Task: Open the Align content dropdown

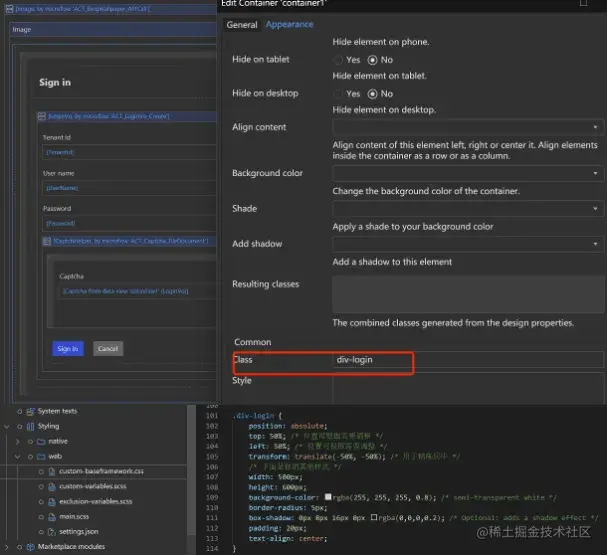Action: coord(468,127)
